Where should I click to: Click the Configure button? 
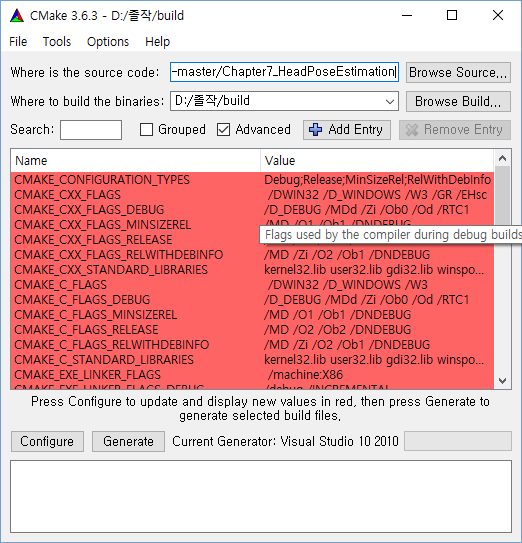[47, 441]
